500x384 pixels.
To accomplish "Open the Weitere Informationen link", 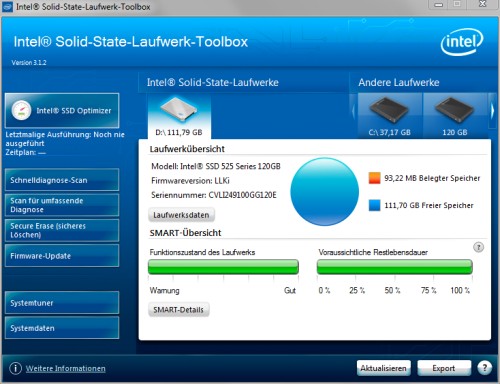I will pyautogui.click(x=66, y=368).
